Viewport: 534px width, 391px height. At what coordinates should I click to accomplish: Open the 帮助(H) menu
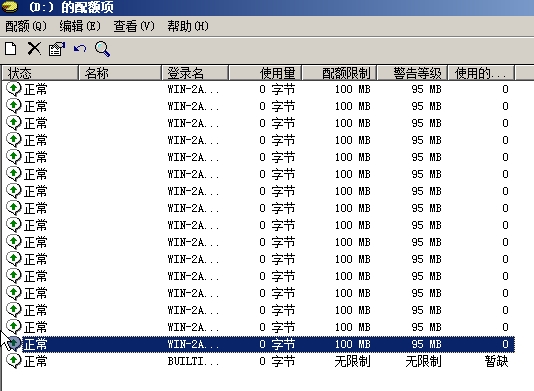pos(188,26)
